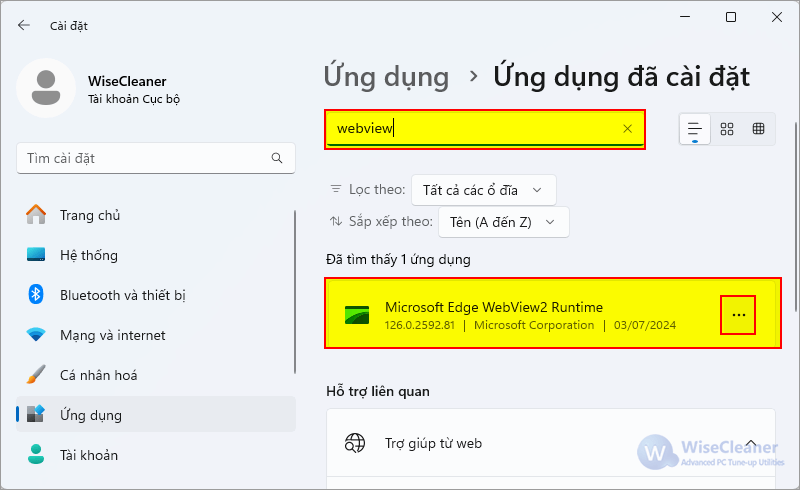Viewport: 800px width, 490px height.
Task: Click the Trang chủ home icon
Action: (x=36, y=214)
